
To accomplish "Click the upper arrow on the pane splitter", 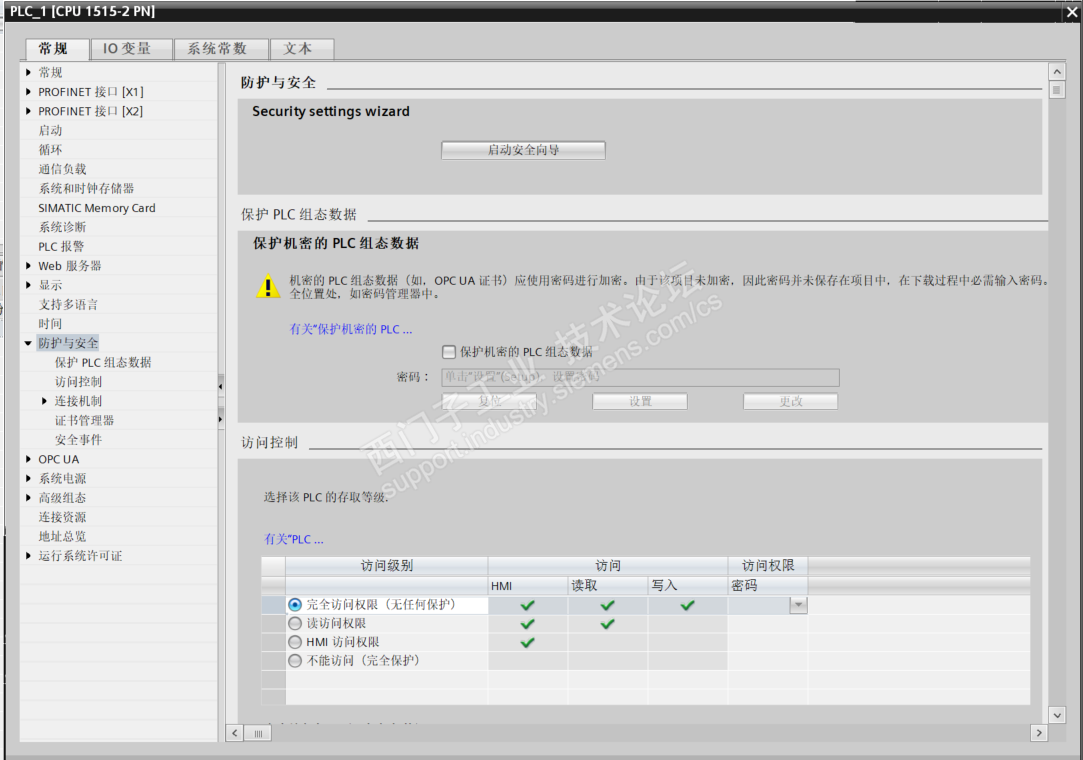I will [220, 386].
